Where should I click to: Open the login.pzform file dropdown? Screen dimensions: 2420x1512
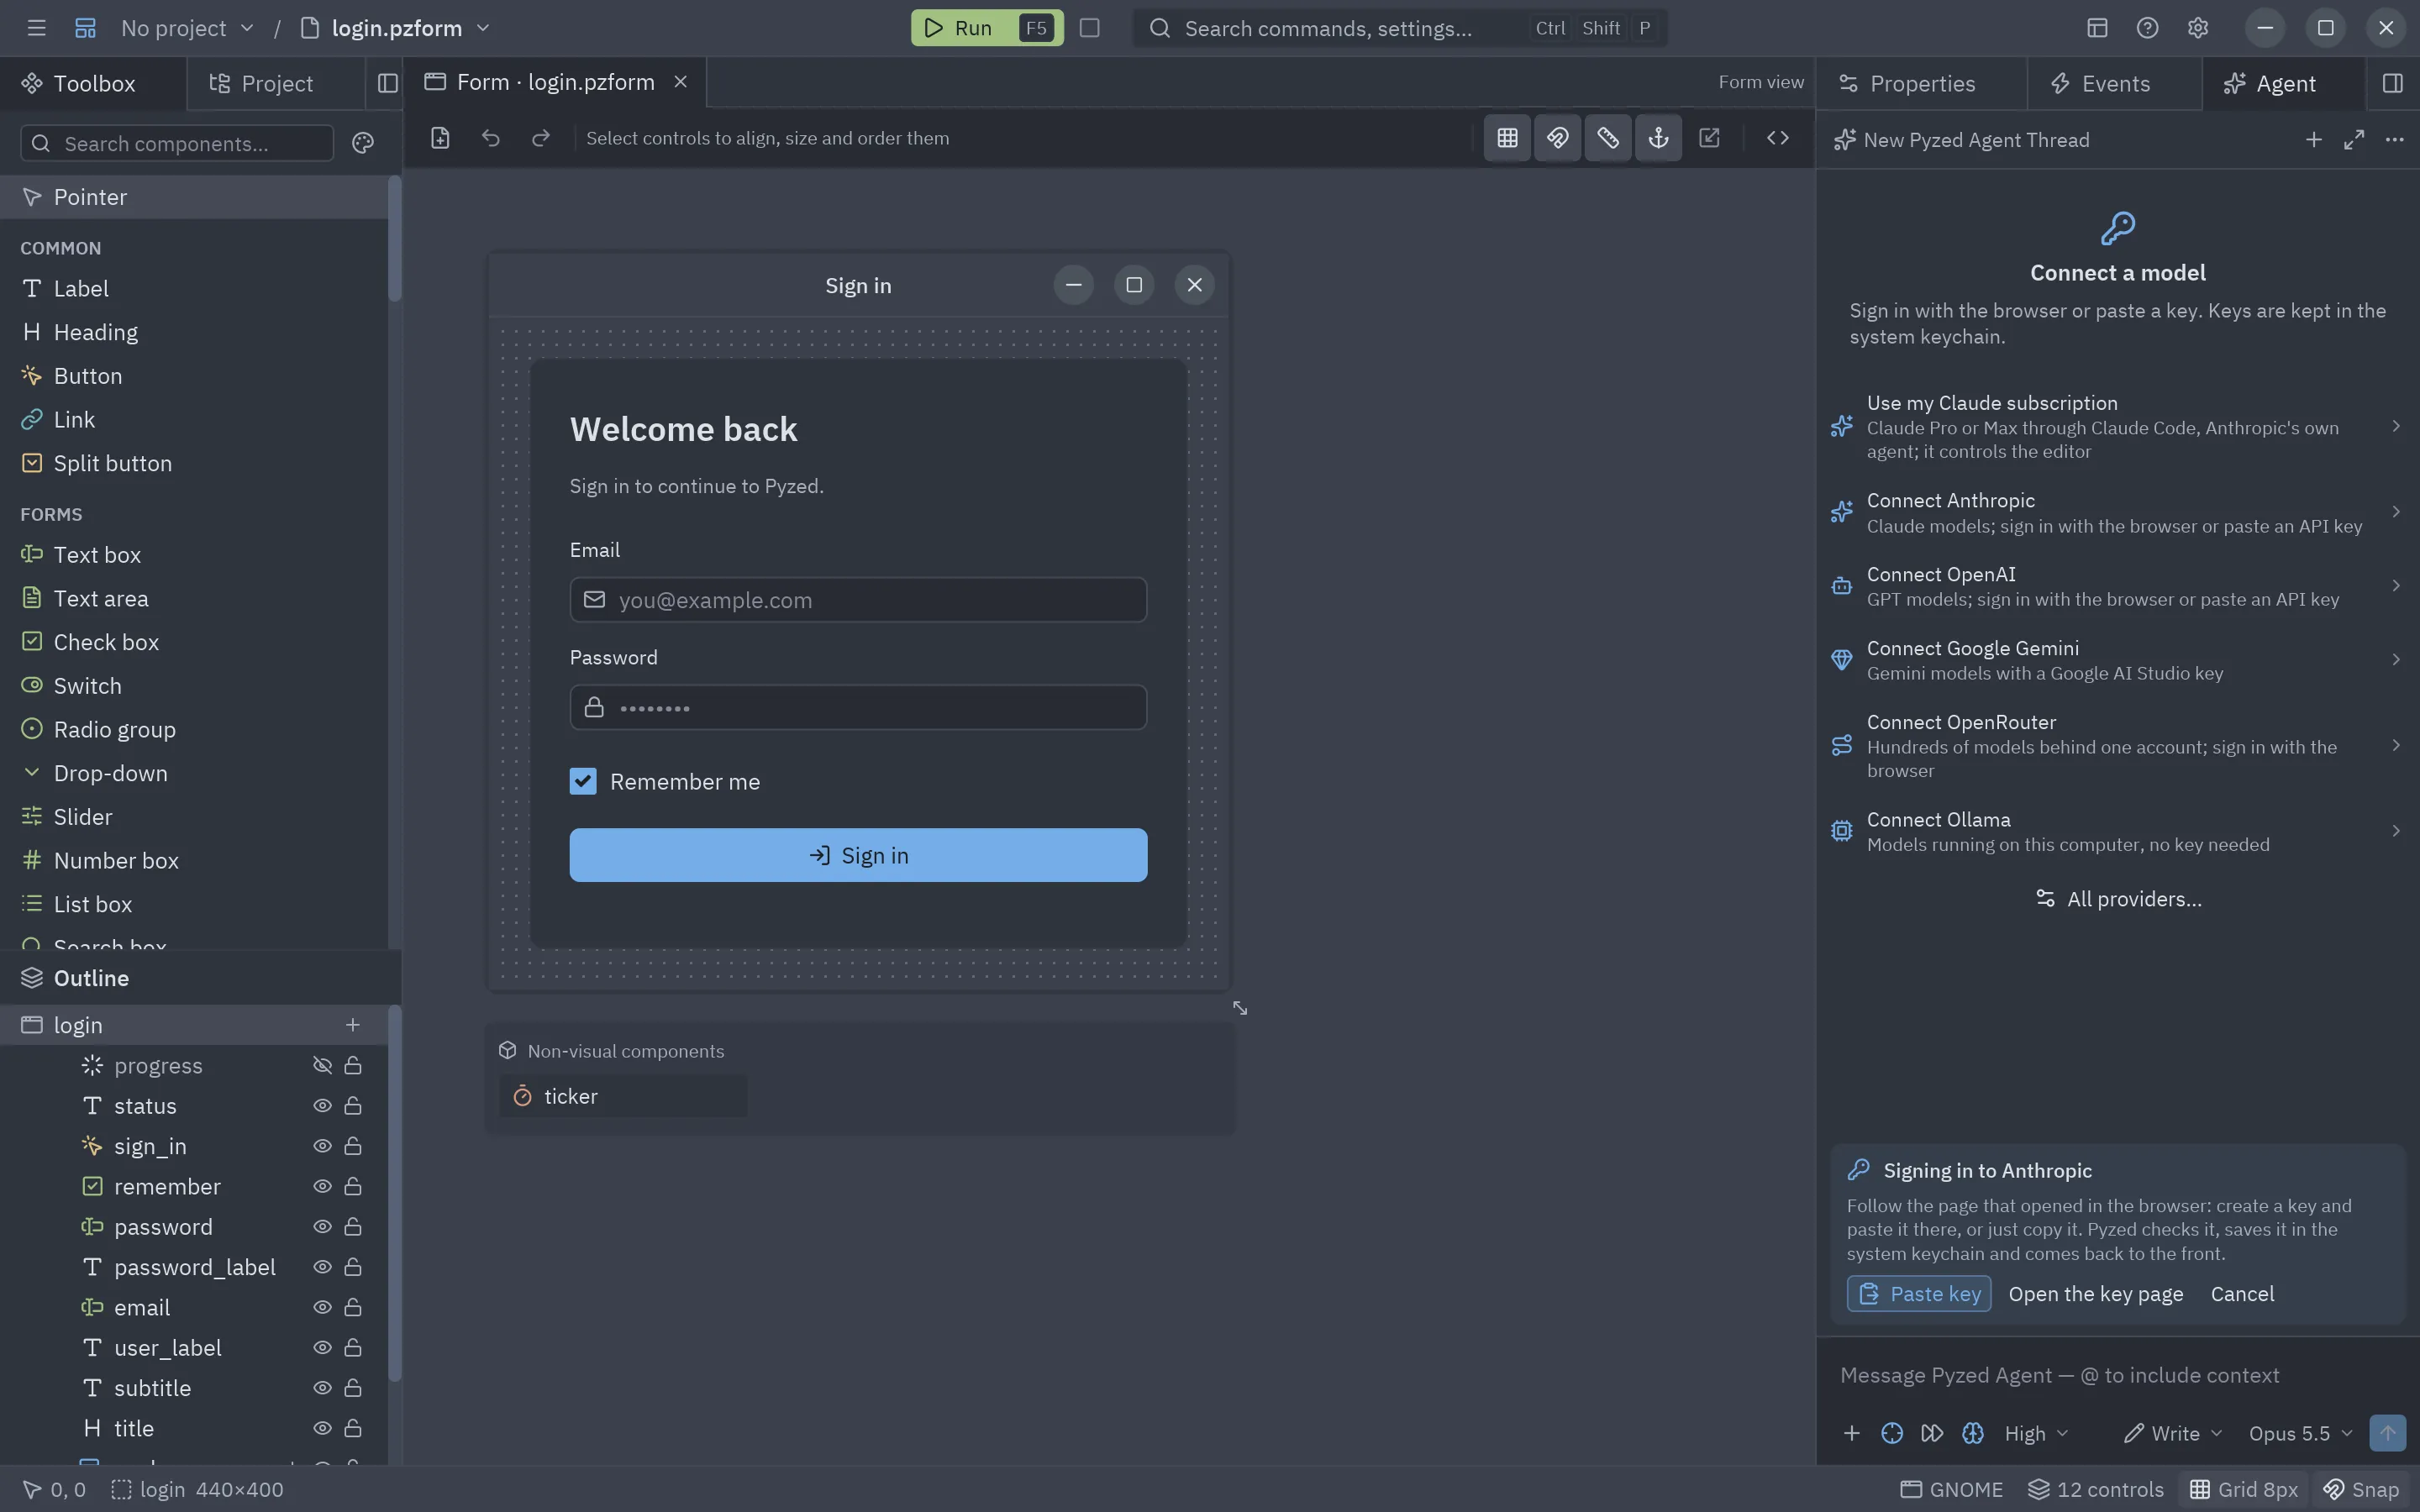pos(396,28)
